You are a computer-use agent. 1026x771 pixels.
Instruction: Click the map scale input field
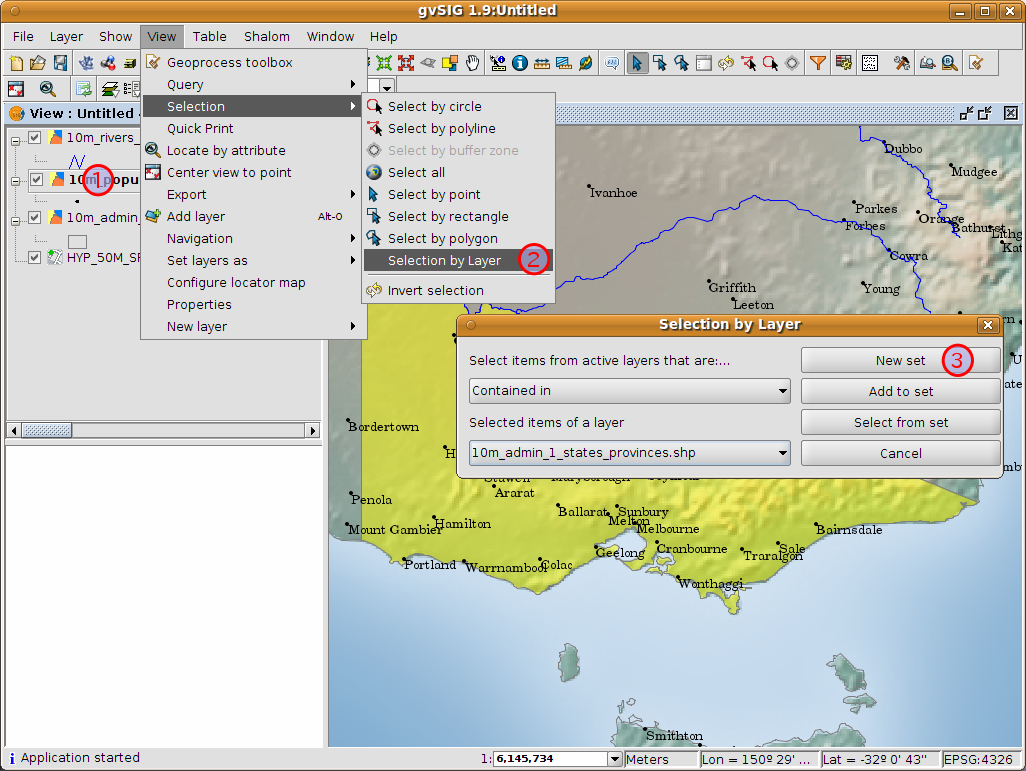(x=550, y=759)
